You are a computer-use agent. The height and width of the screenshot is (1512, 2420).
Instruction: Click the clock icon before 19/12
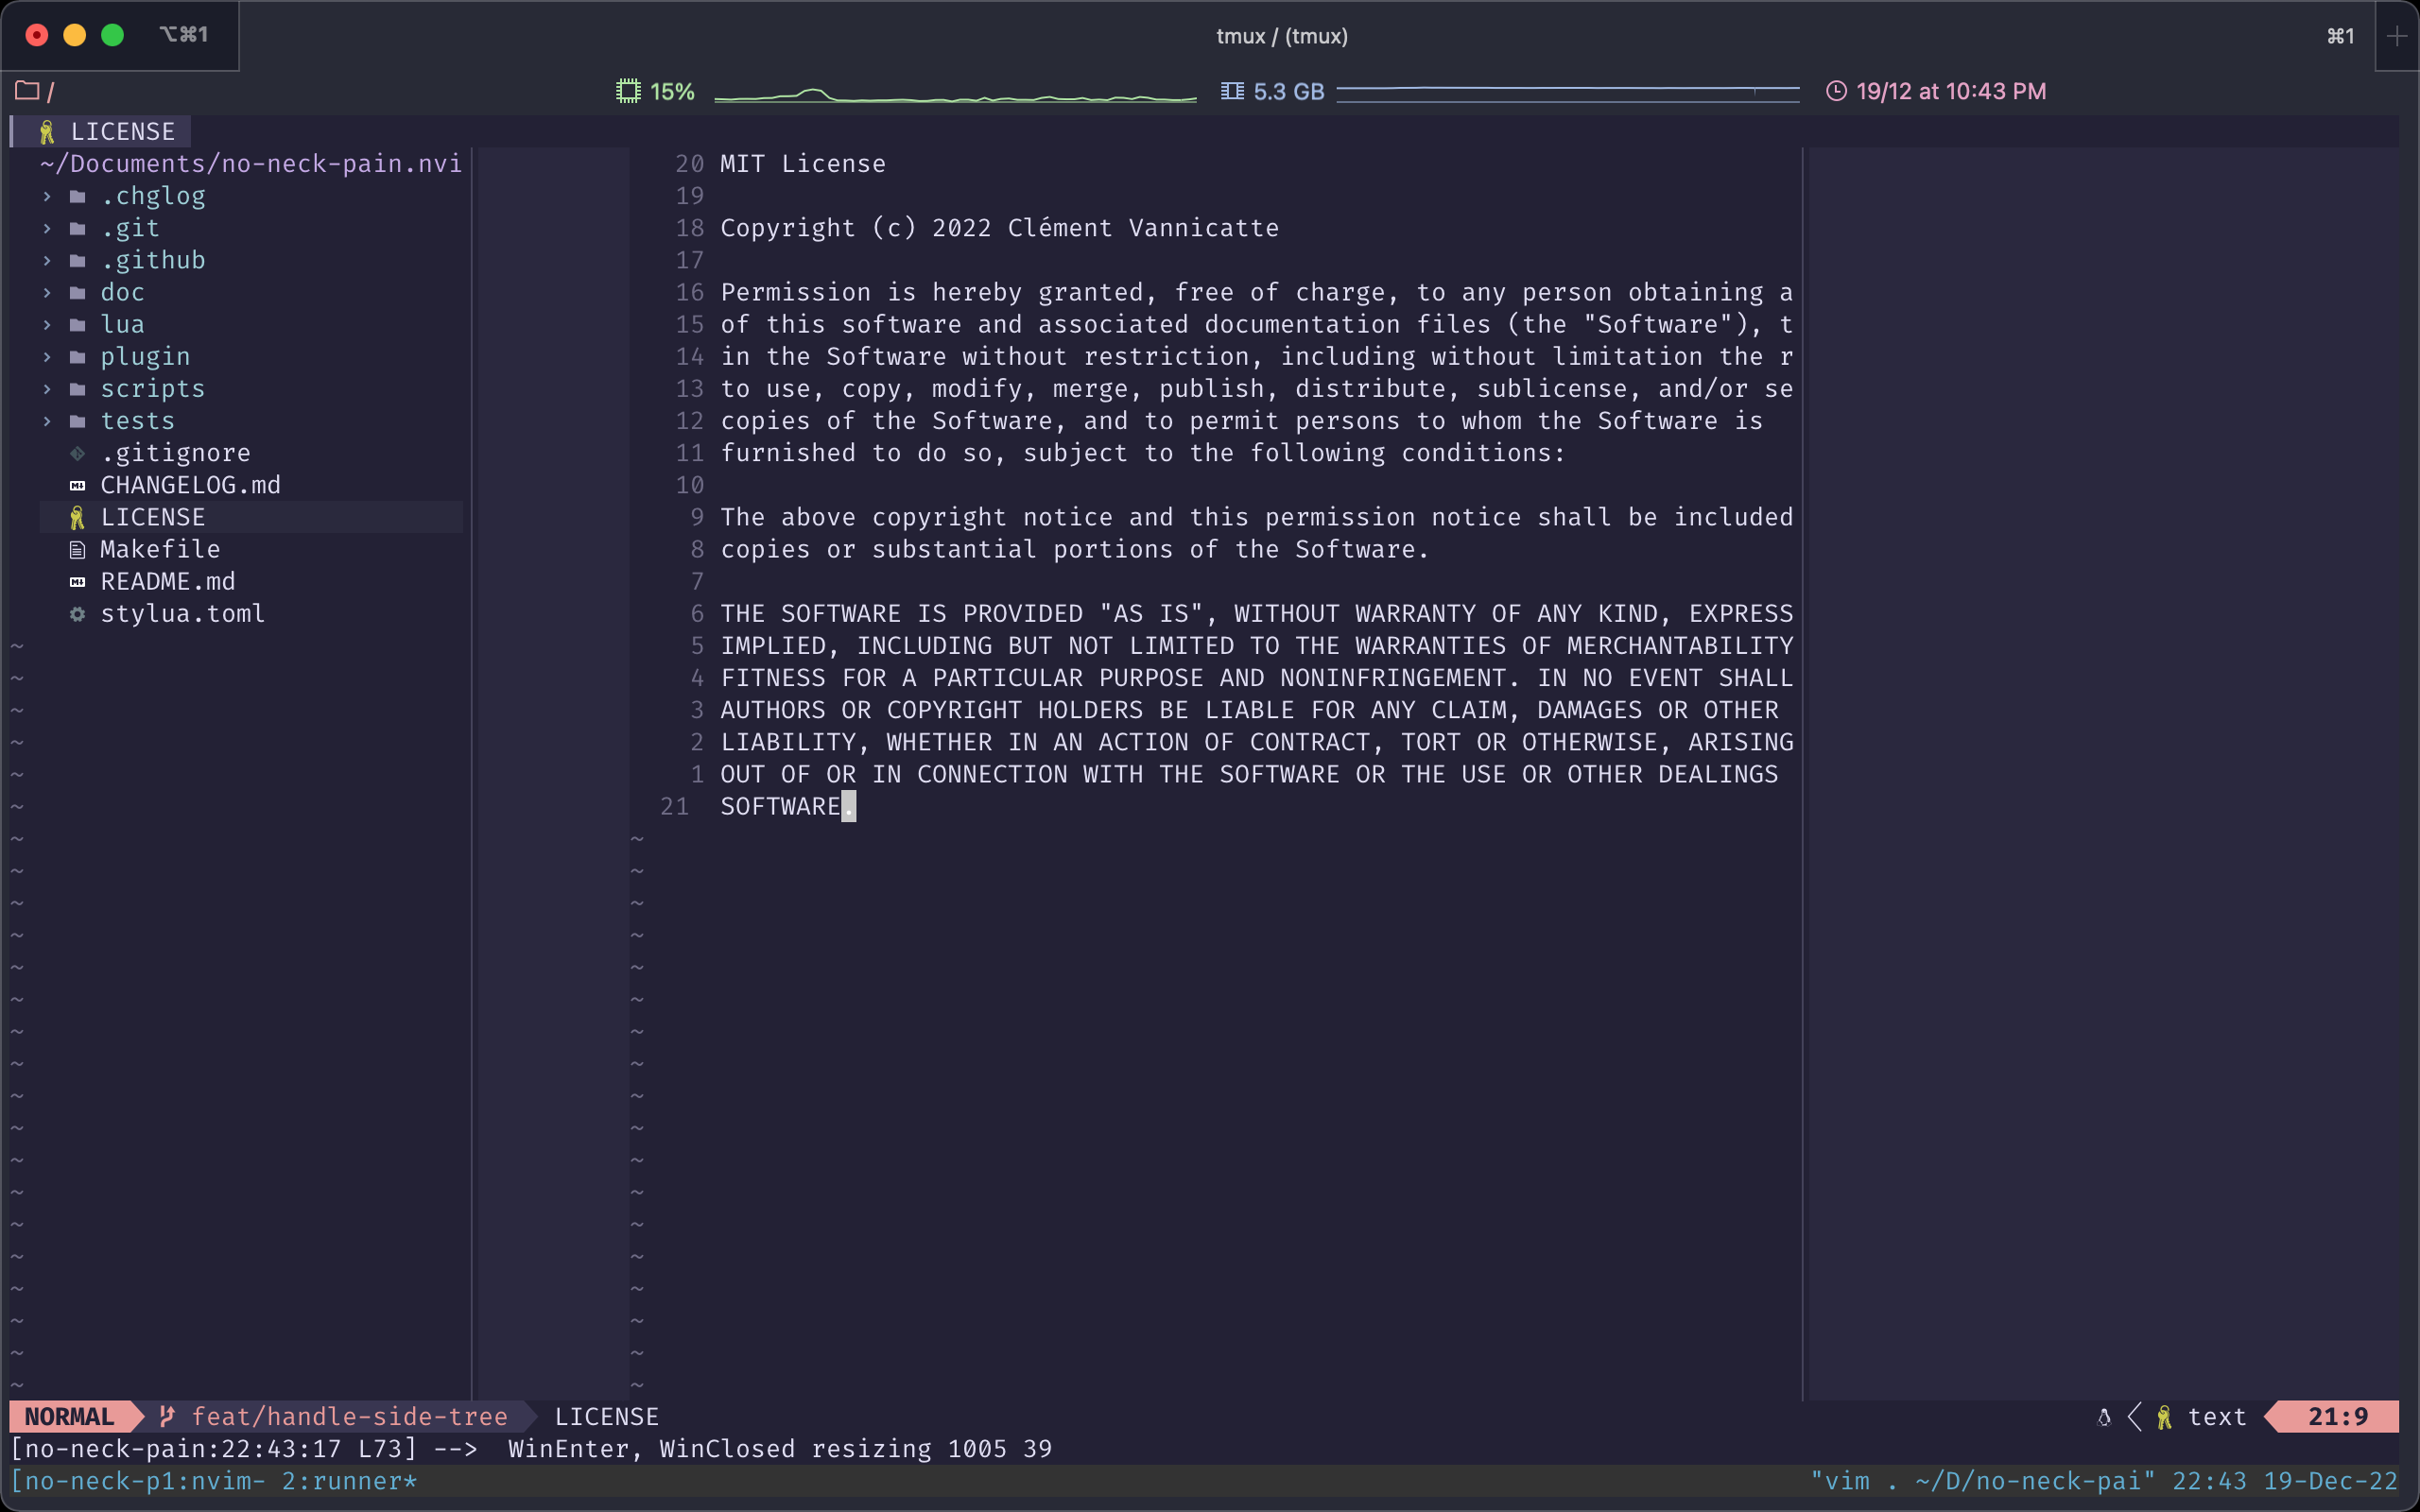tap(1836, 91)
